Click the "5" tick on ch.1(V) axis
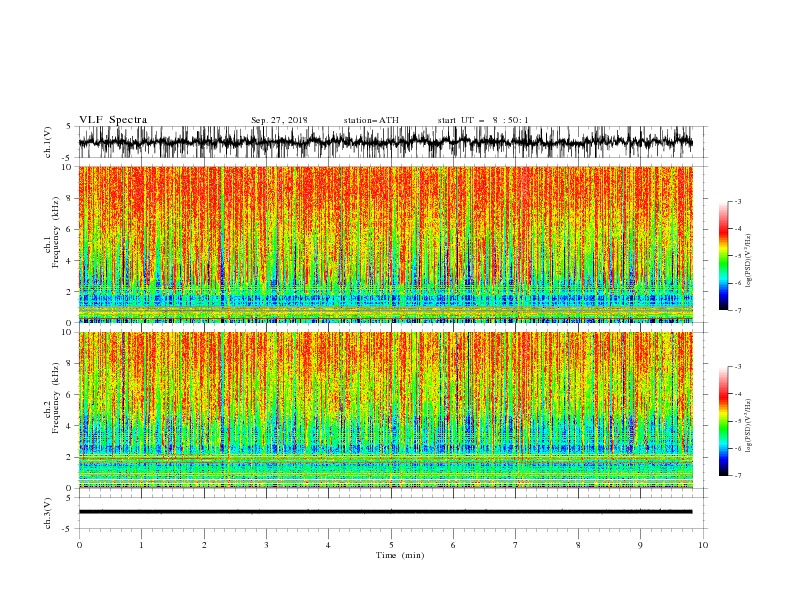 coord(70,126)
